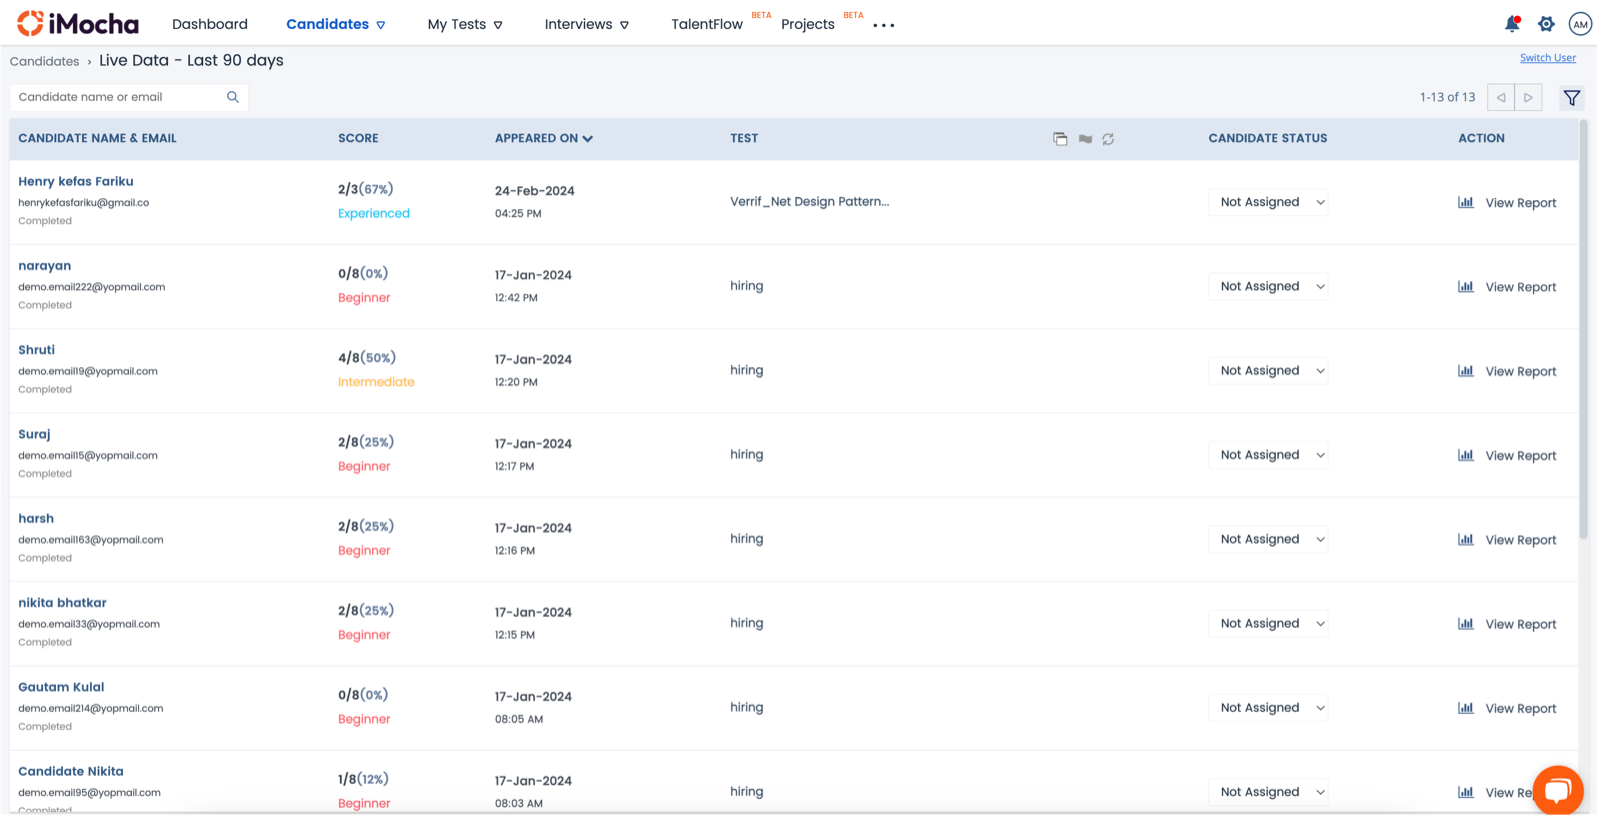Click the AM user avatar
Screen dimensions: 1601x818
1580,24
